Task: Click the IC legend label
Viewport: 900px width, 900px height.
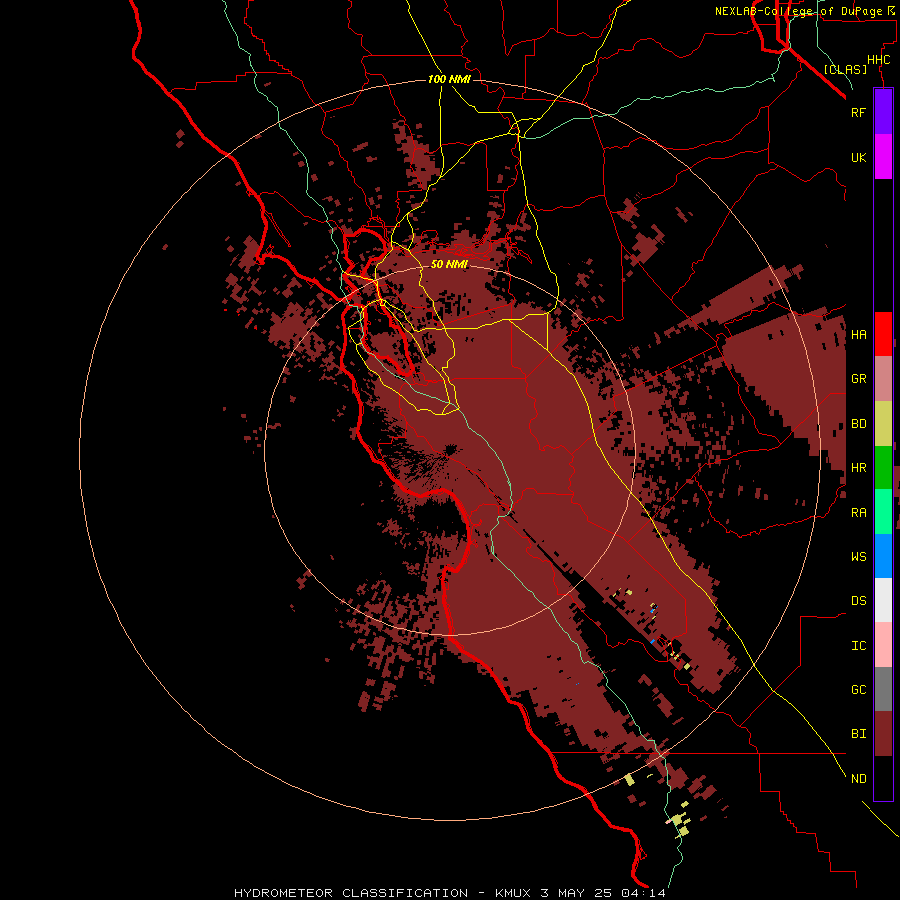Action: 858,646
